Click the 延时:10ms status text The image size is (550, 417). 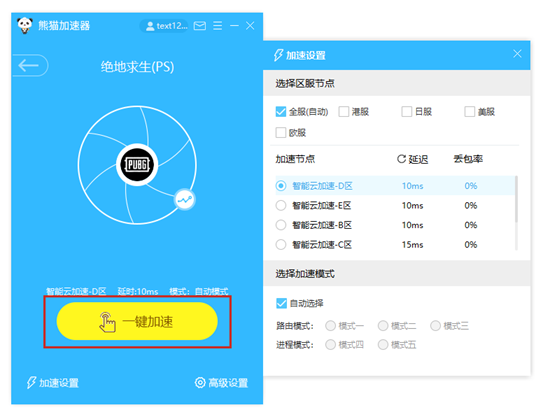(138, 291)
